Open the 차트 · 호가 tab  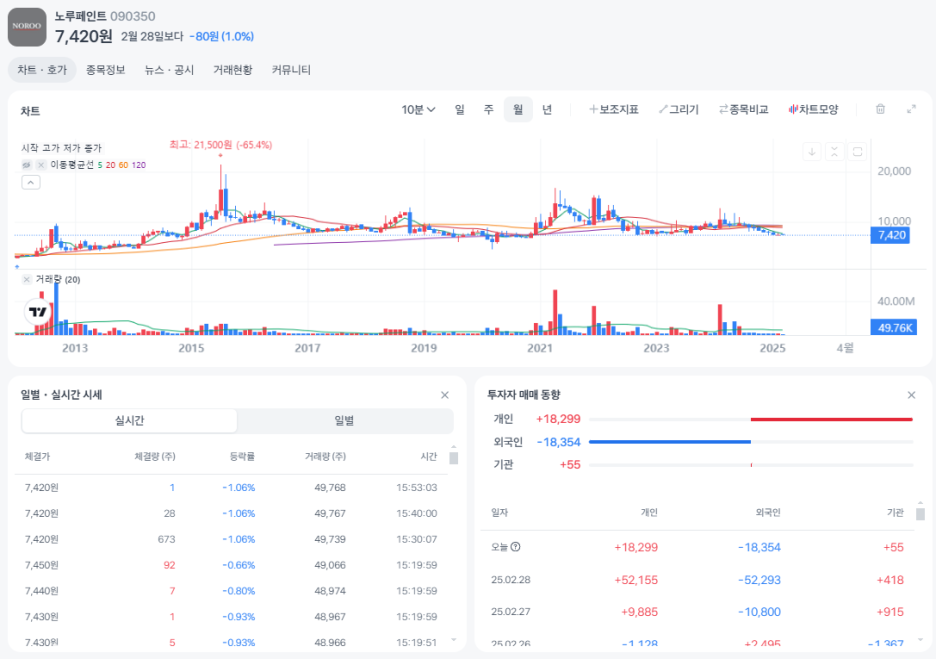click(42, 70)
